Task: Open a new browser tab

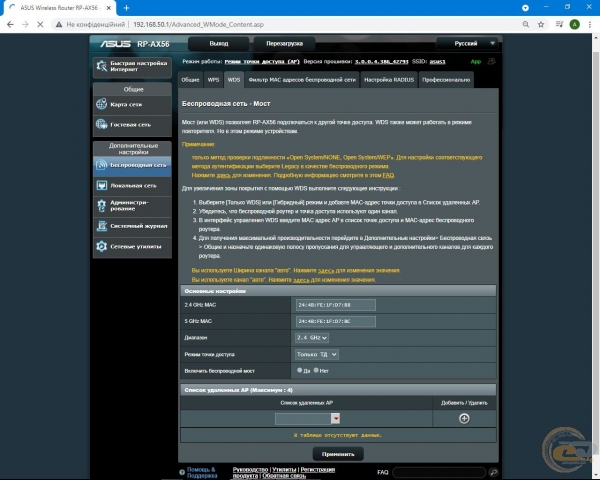Action: click(126, 8)
